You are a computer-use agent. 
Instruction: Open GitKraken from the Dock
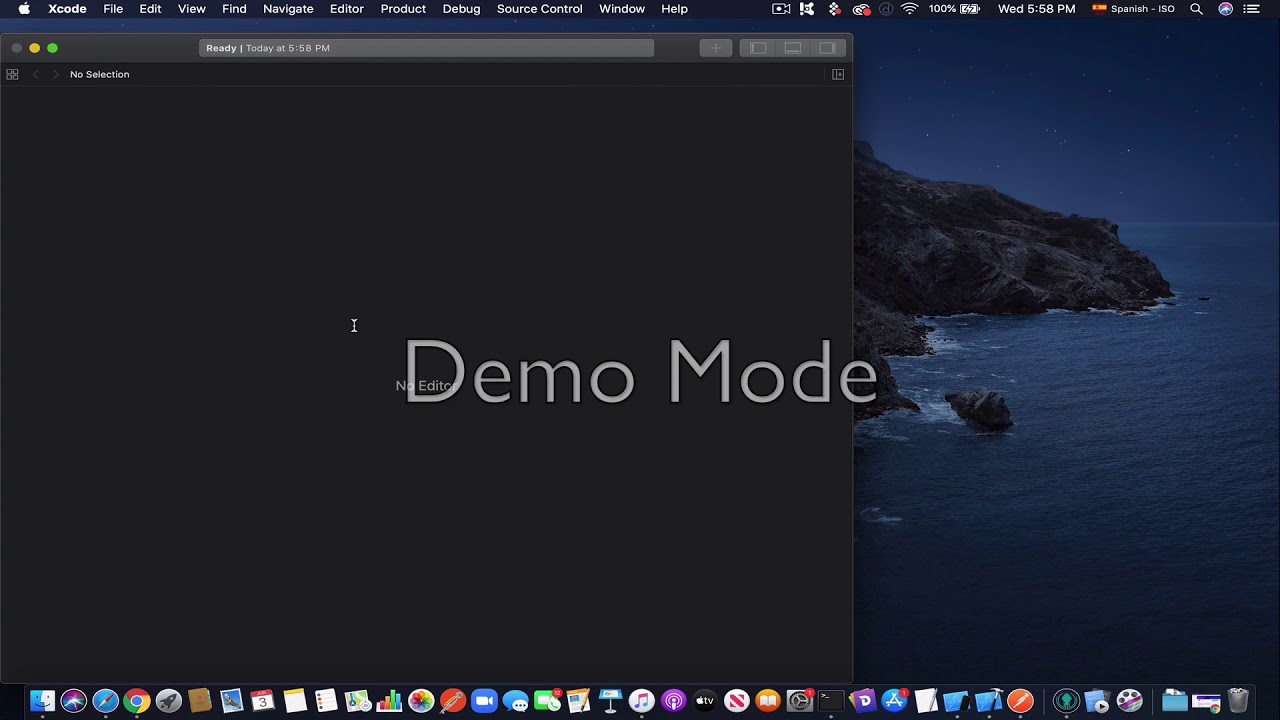[x=1066, y=701]
